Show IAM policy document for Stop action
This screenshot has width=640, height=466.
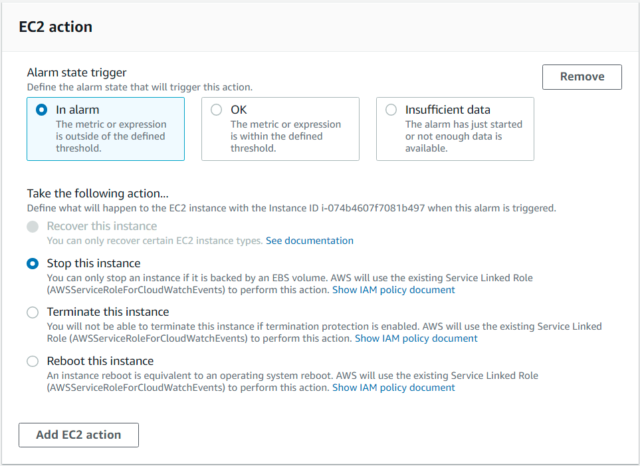(x=393, y=290)
